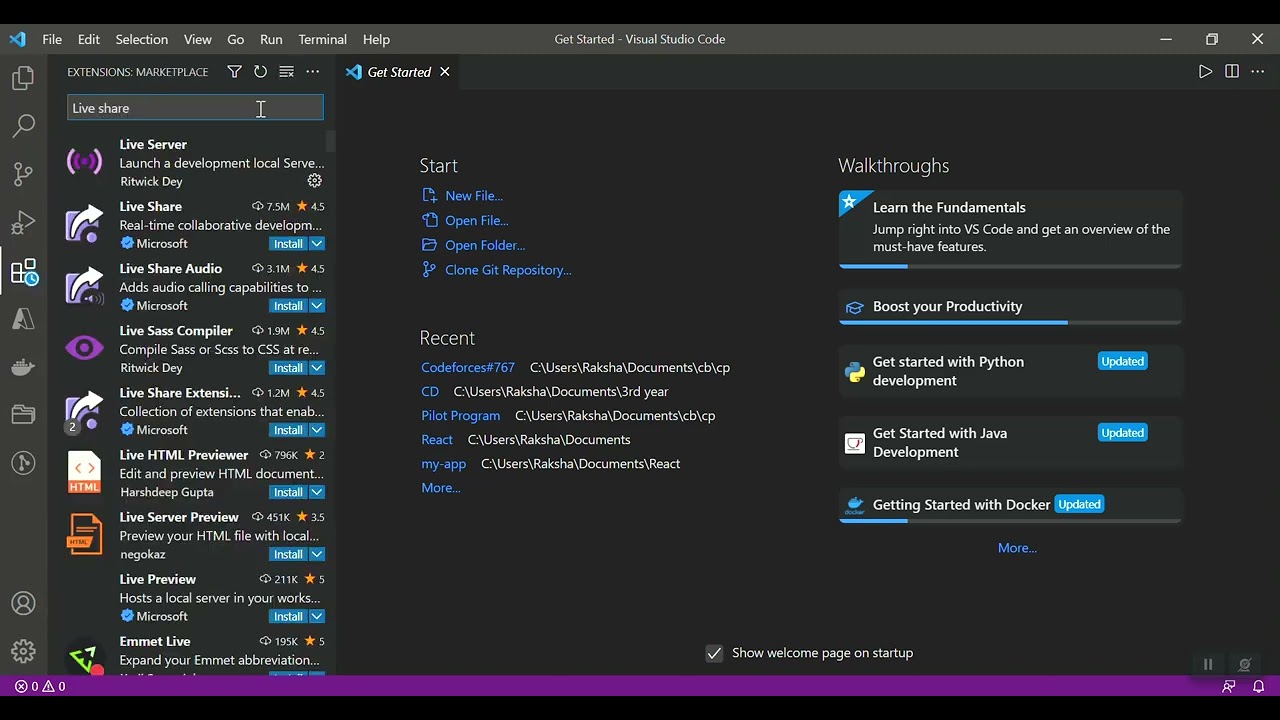Screen dimensions: 1280x720
Task: Open the Run menu
Action: (271, 39)
